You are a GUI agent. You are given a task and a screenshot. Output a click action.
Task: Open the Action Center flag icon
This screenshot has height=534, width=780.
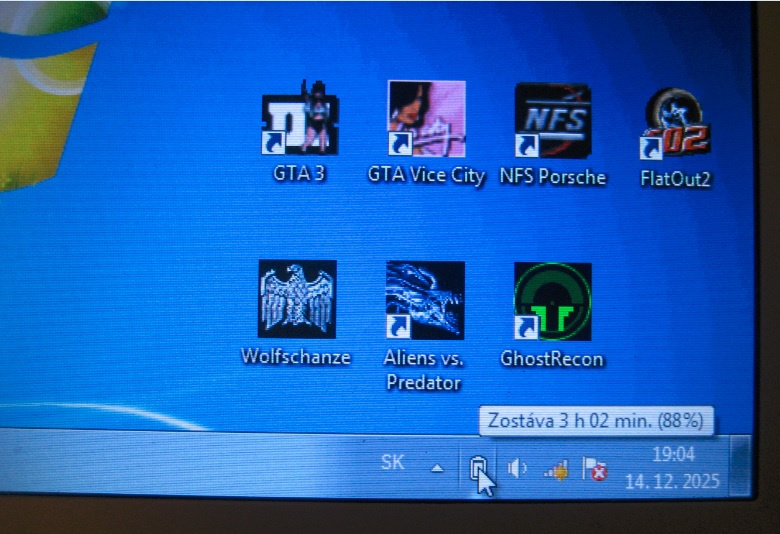[x=595, y=469]
